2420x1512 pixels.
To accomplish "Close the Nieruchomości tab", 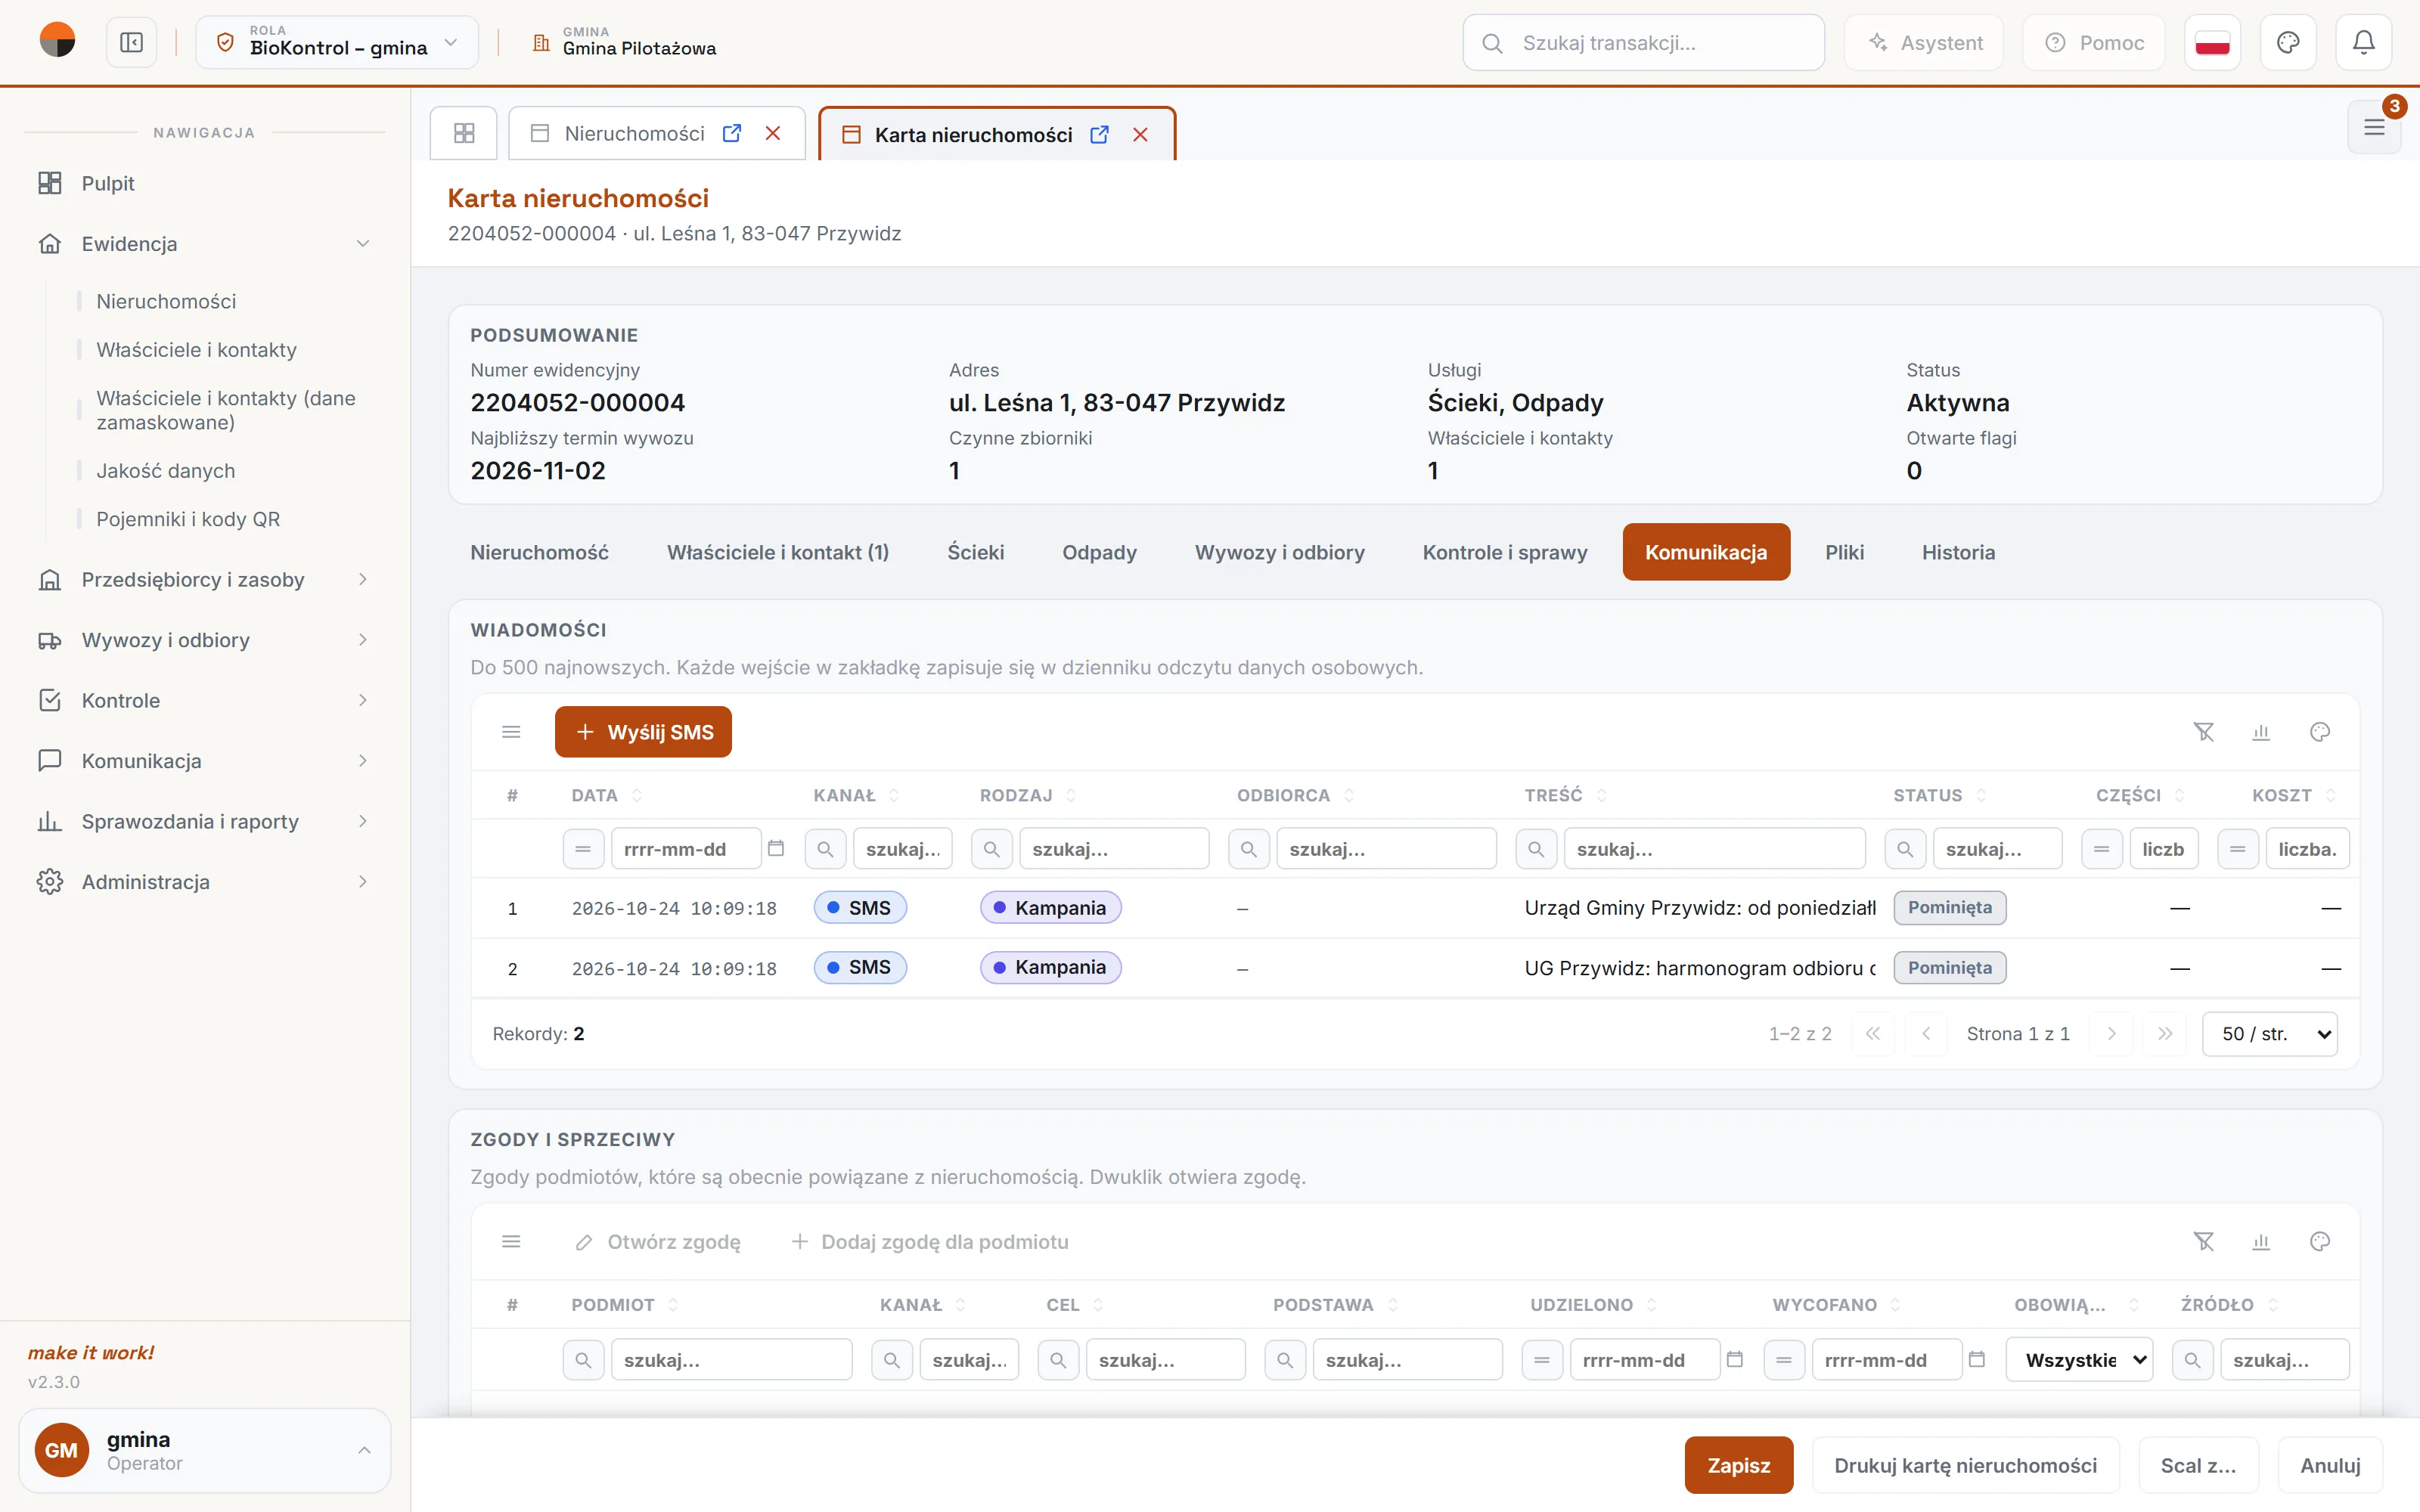I will tap(773, 133).
